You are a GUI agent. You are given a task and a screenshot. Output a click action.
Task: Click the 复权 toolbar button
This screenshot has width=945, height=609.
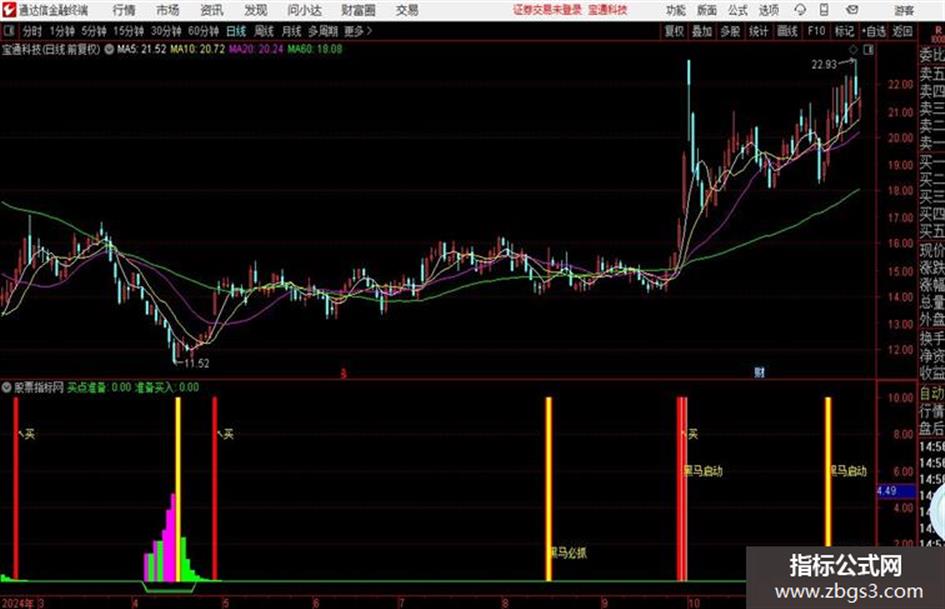[x=674, y=31]
